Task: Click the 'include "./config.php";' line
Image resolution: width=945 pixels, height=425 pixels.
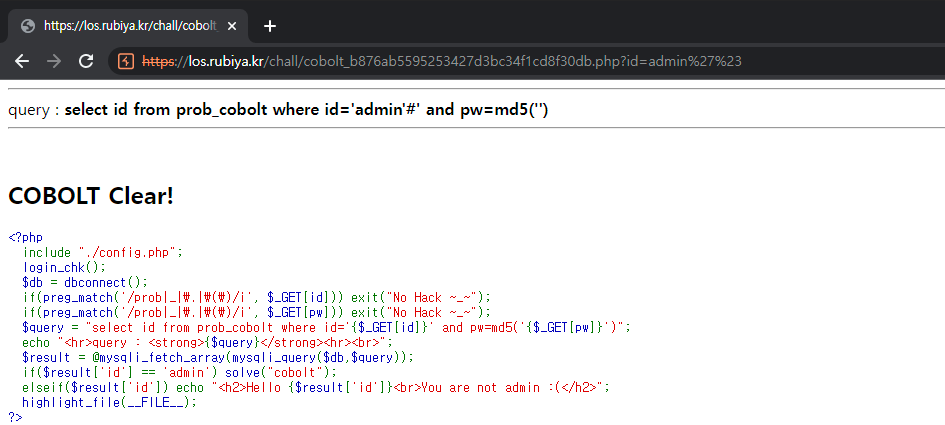Action: click(102, 253)
